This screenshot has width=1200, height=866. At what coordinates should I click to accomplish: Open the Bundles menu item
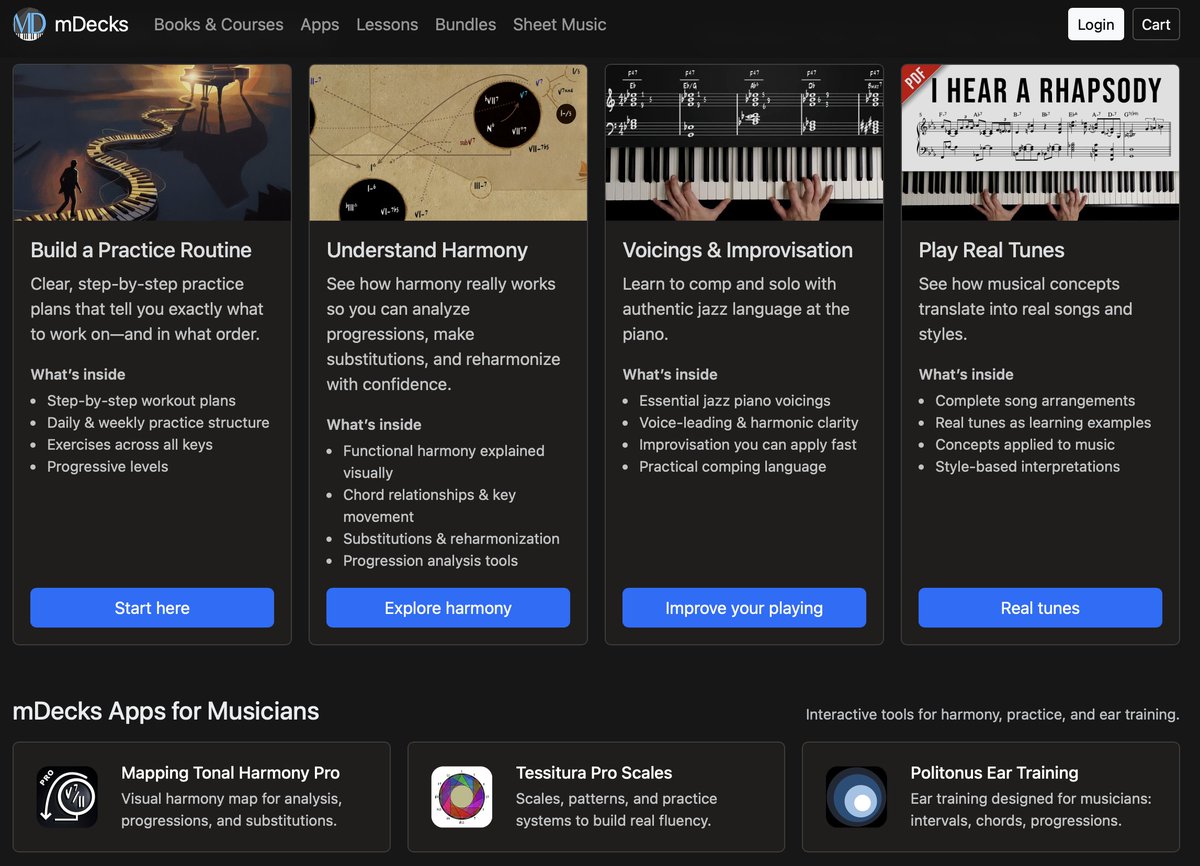click(x=465, y=24)
